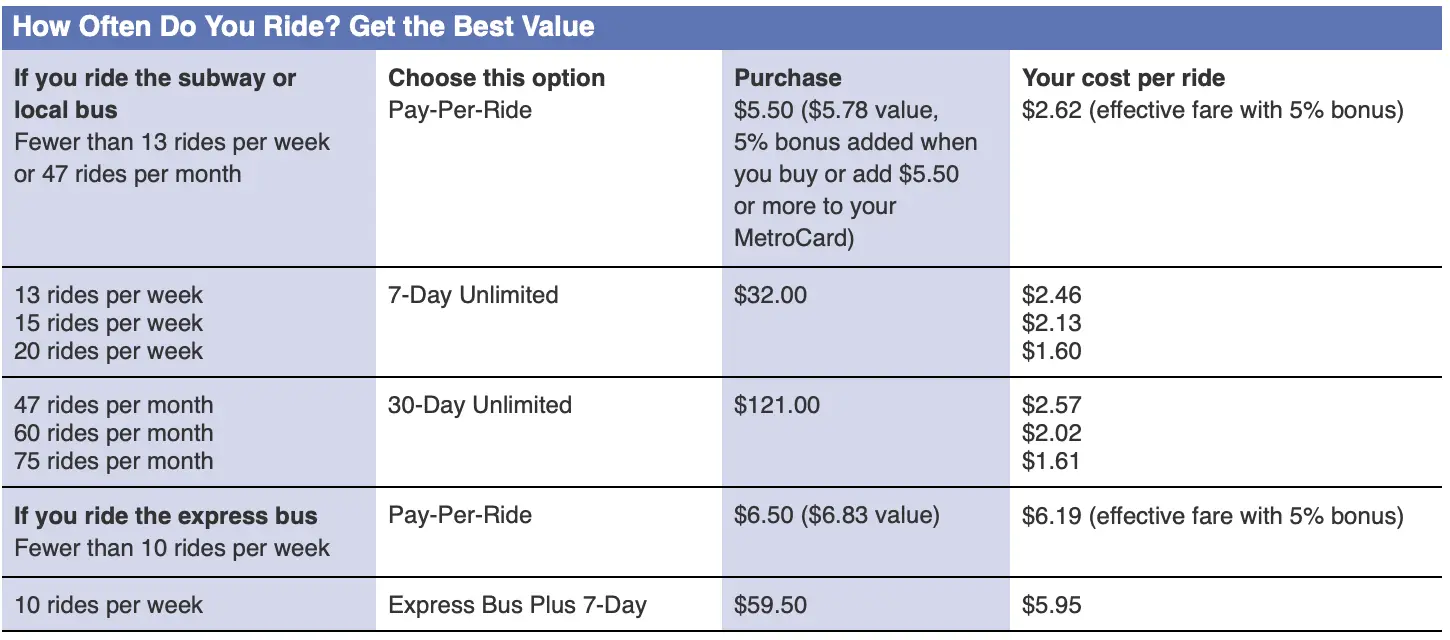1450x640 pixels.
Task: Click "If you ride the express bus" heading
Action: click(x=165, y=516)
